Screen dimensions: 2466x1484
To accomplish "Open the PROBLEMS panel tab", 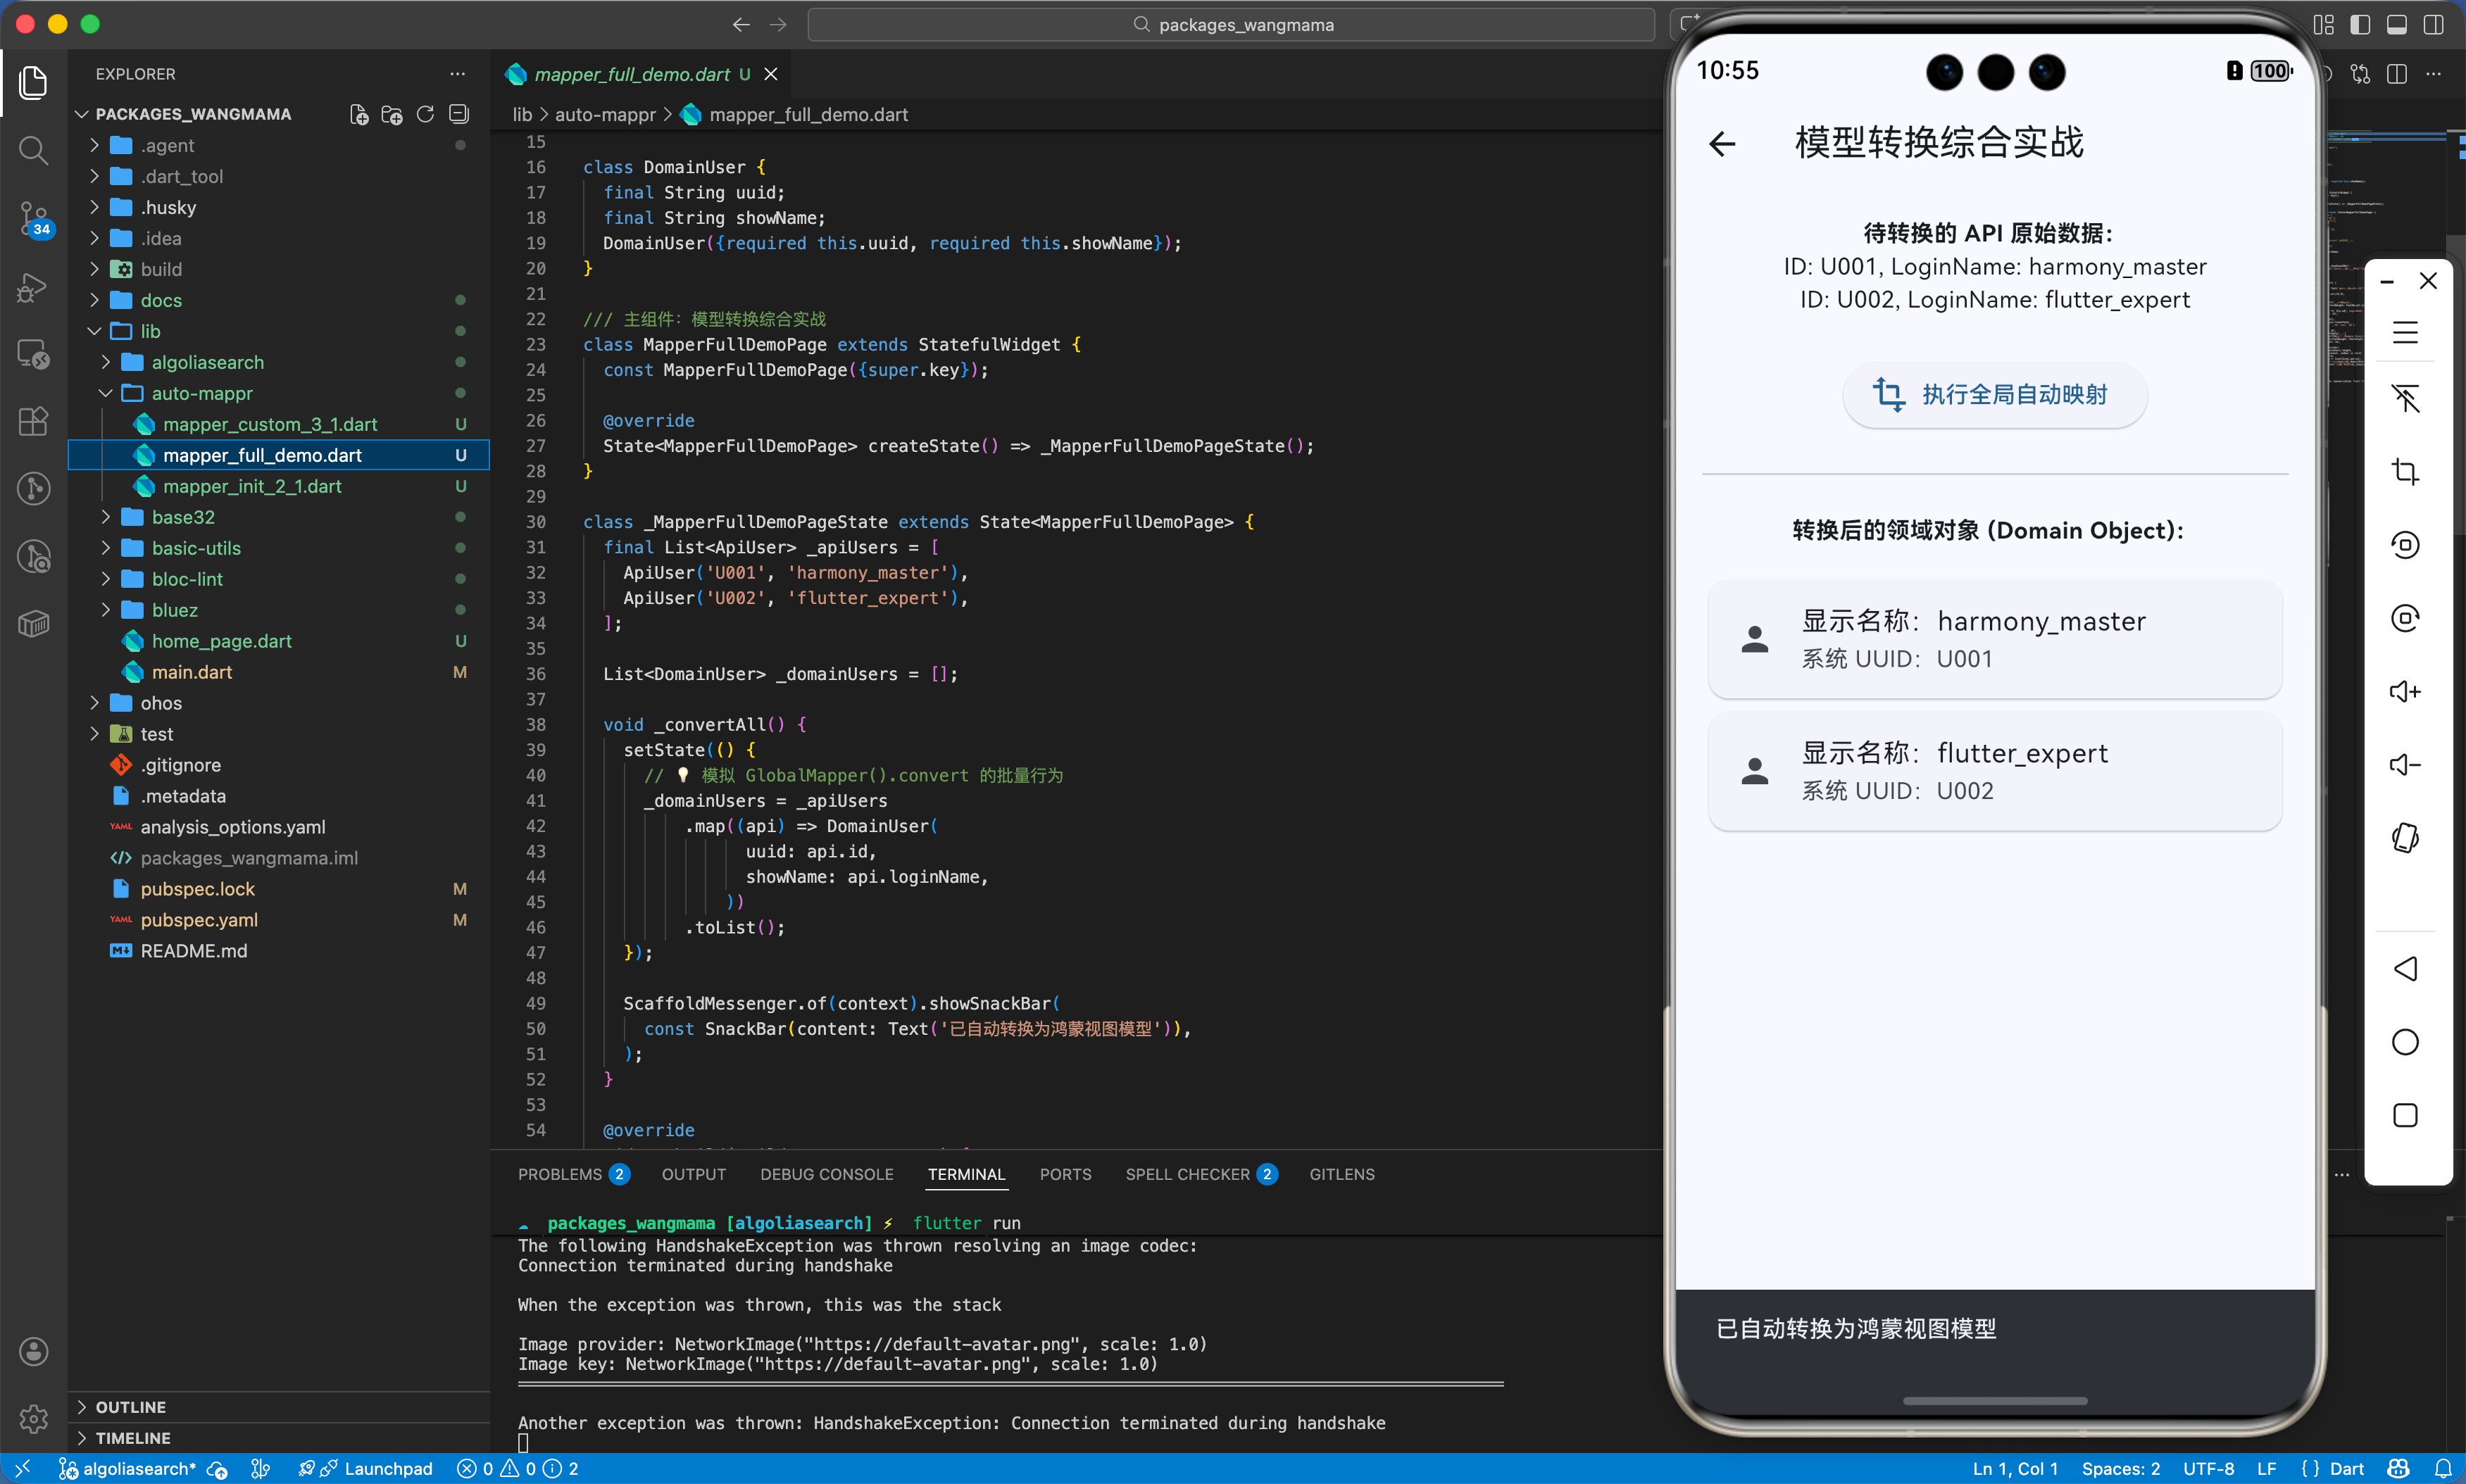I will pos(560,1174).
